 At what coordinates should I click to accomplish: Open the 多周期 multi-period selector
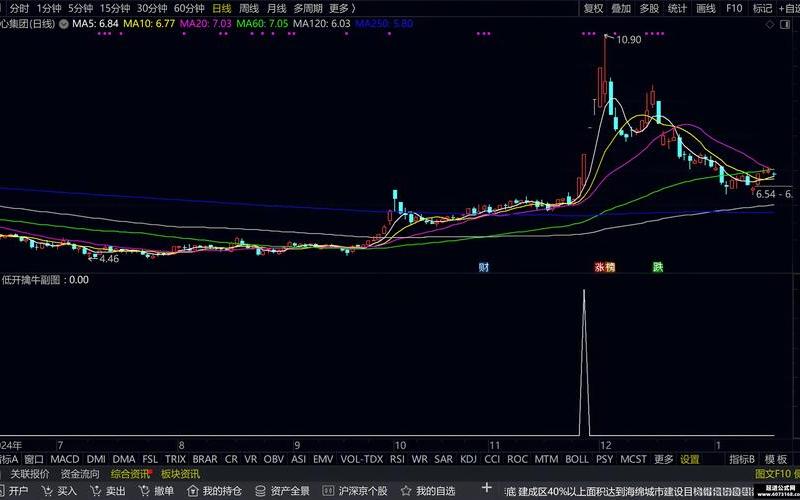(308, 8)
